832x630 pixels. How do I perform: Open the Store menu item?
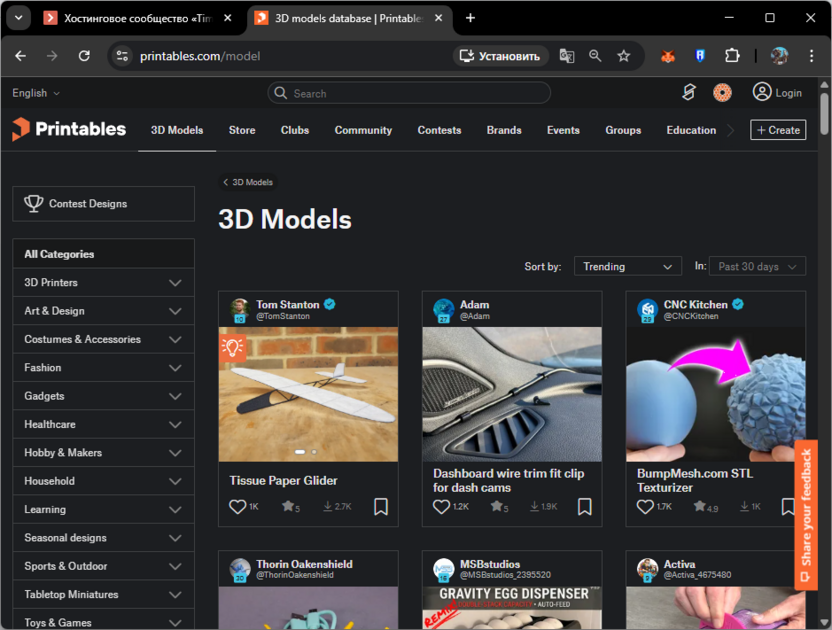click(242, 130)
